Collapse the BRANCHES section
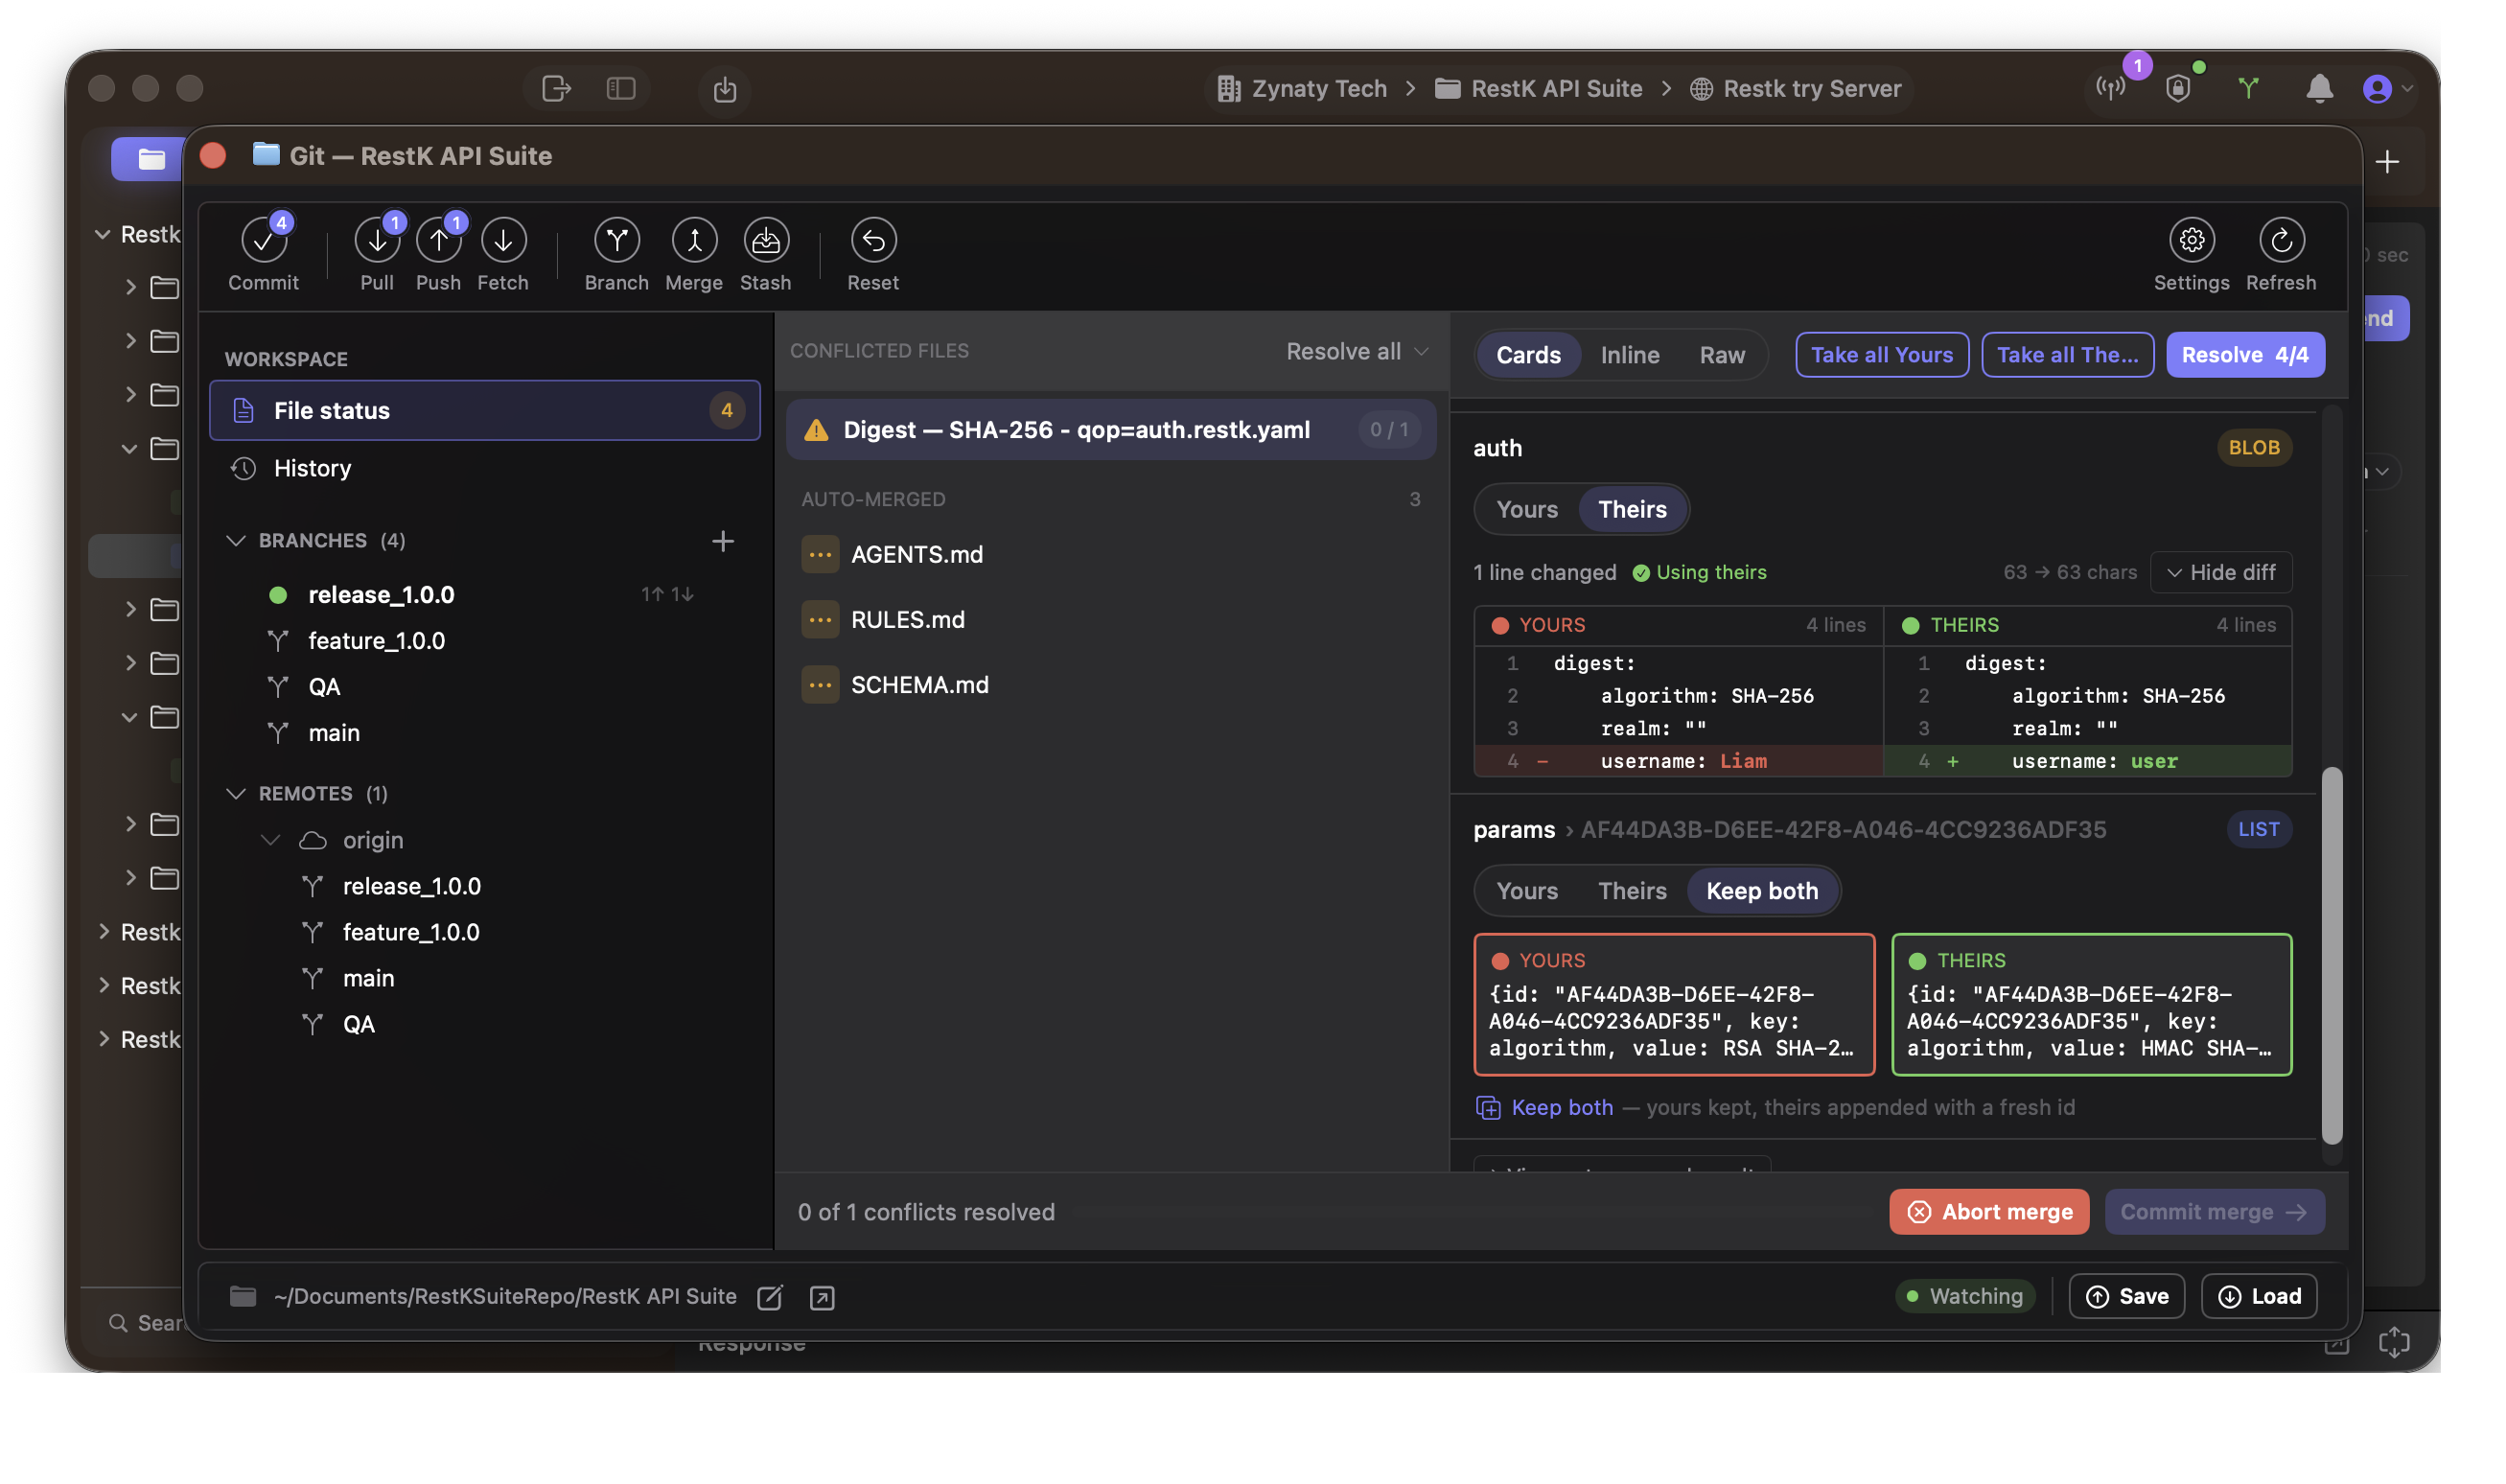Screen dimensions: 2506x1484 point(235,540)
